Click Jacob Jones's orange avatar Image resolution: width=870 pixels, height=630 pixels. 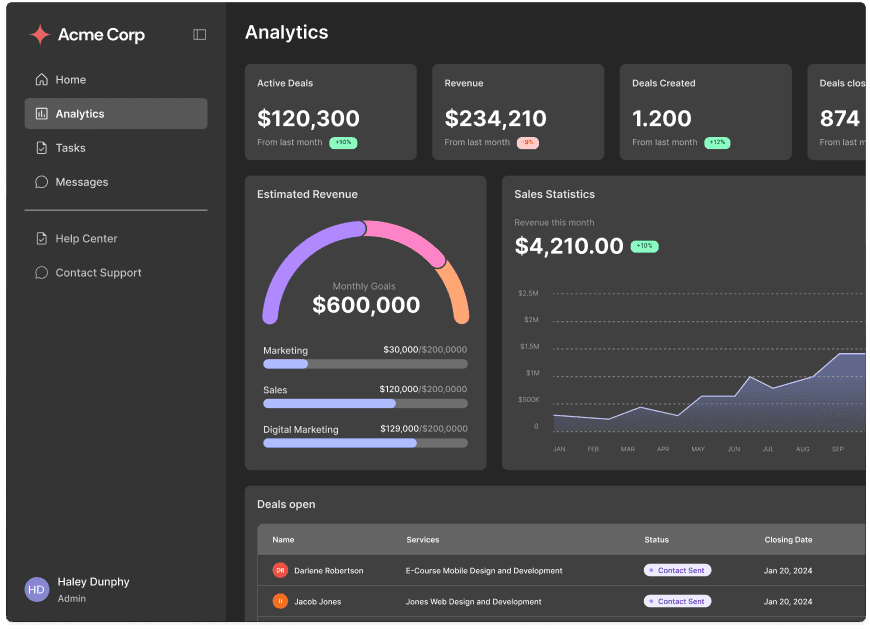[x=280, y=601]
